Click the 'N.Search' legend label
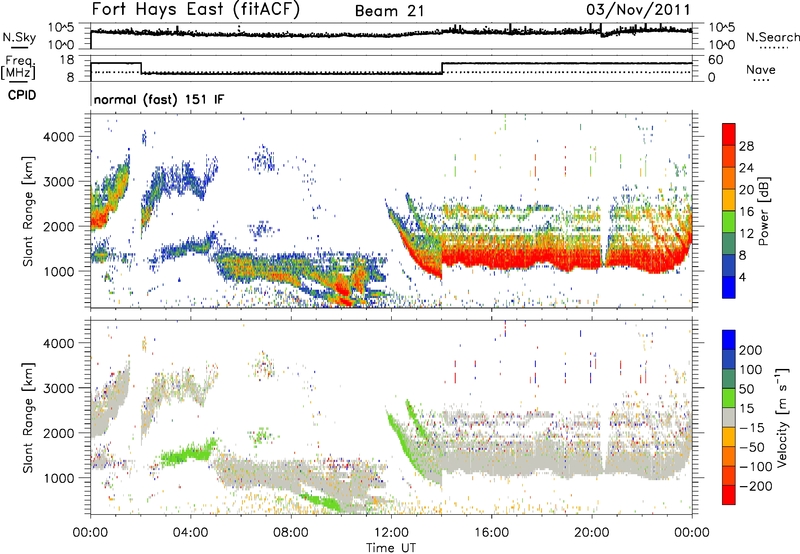Image resolution: width=800 pixels, height=554 pixels. 772,37
